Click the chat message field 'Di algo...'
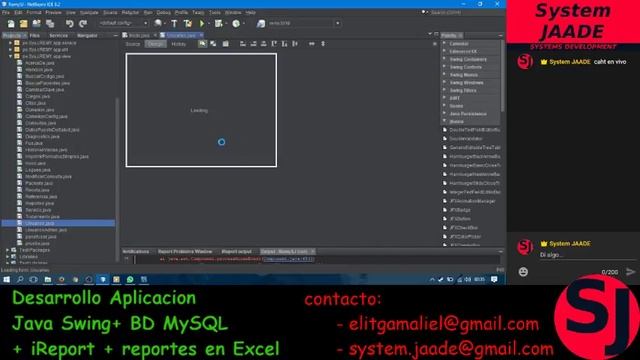640x360 pixels. coord(587,255)
